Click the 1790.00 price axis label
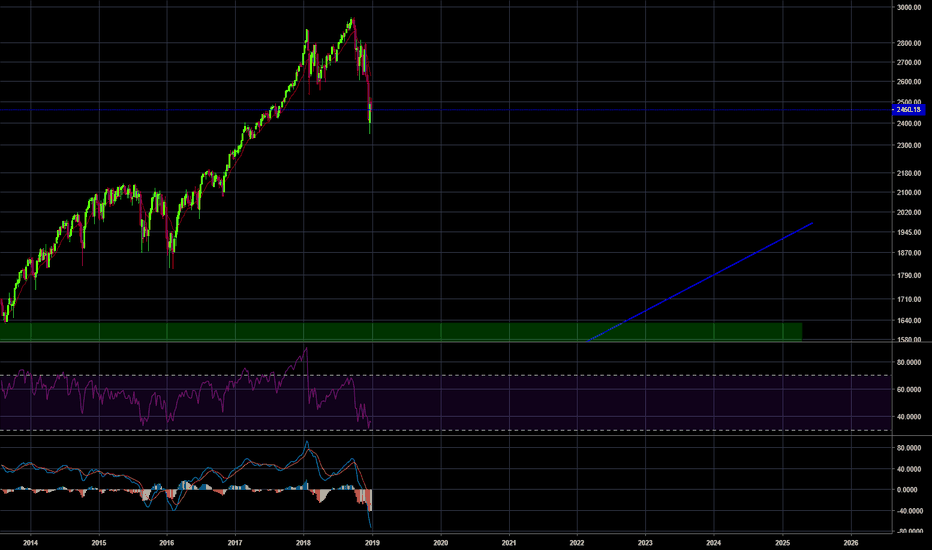932x550 pixels. 909,276
